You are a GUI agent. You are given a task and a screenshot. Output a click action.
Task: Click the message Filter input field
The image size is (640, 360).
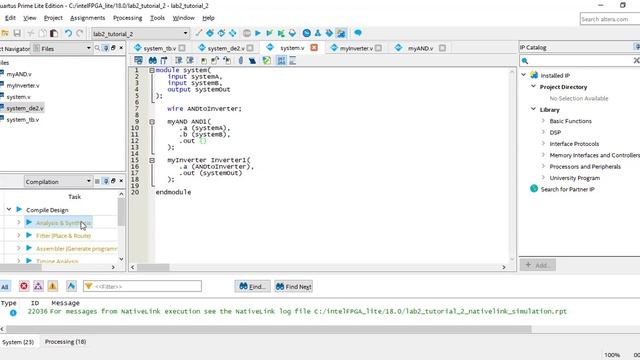pos(142,286)
